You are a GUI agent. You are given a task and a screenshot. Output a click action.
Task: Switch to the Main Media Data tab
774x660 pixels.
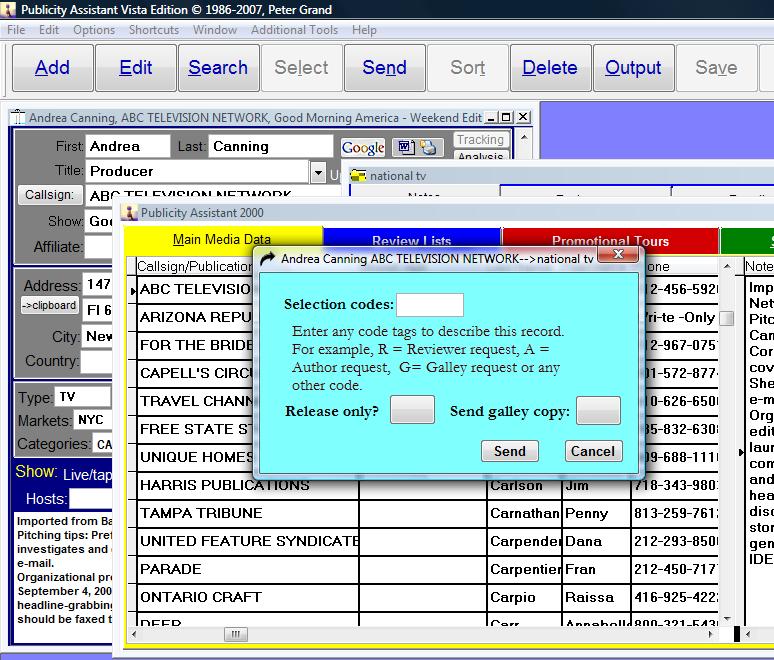coord(223,239)
